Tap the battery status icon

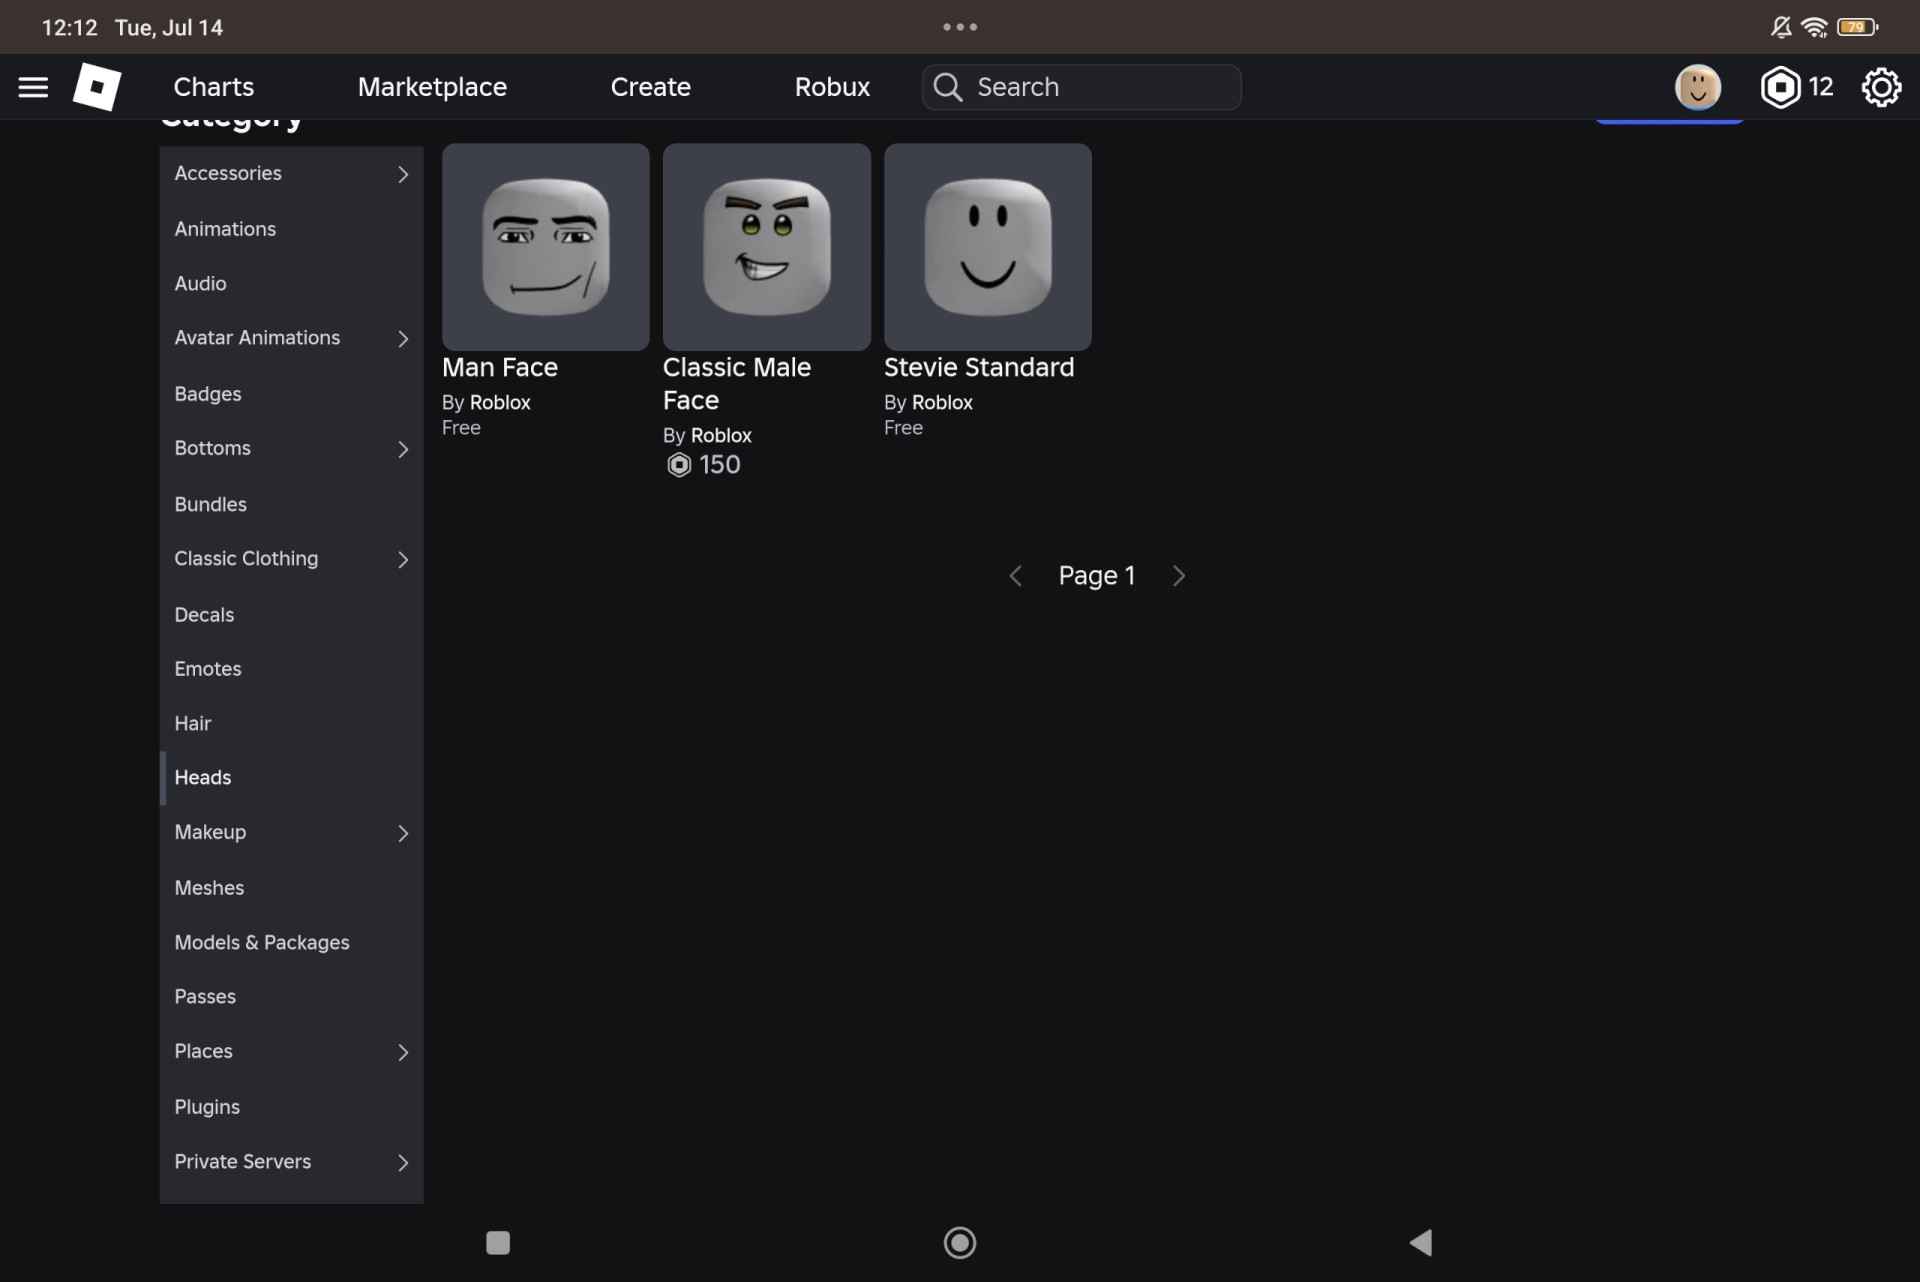pos(1857,27)
